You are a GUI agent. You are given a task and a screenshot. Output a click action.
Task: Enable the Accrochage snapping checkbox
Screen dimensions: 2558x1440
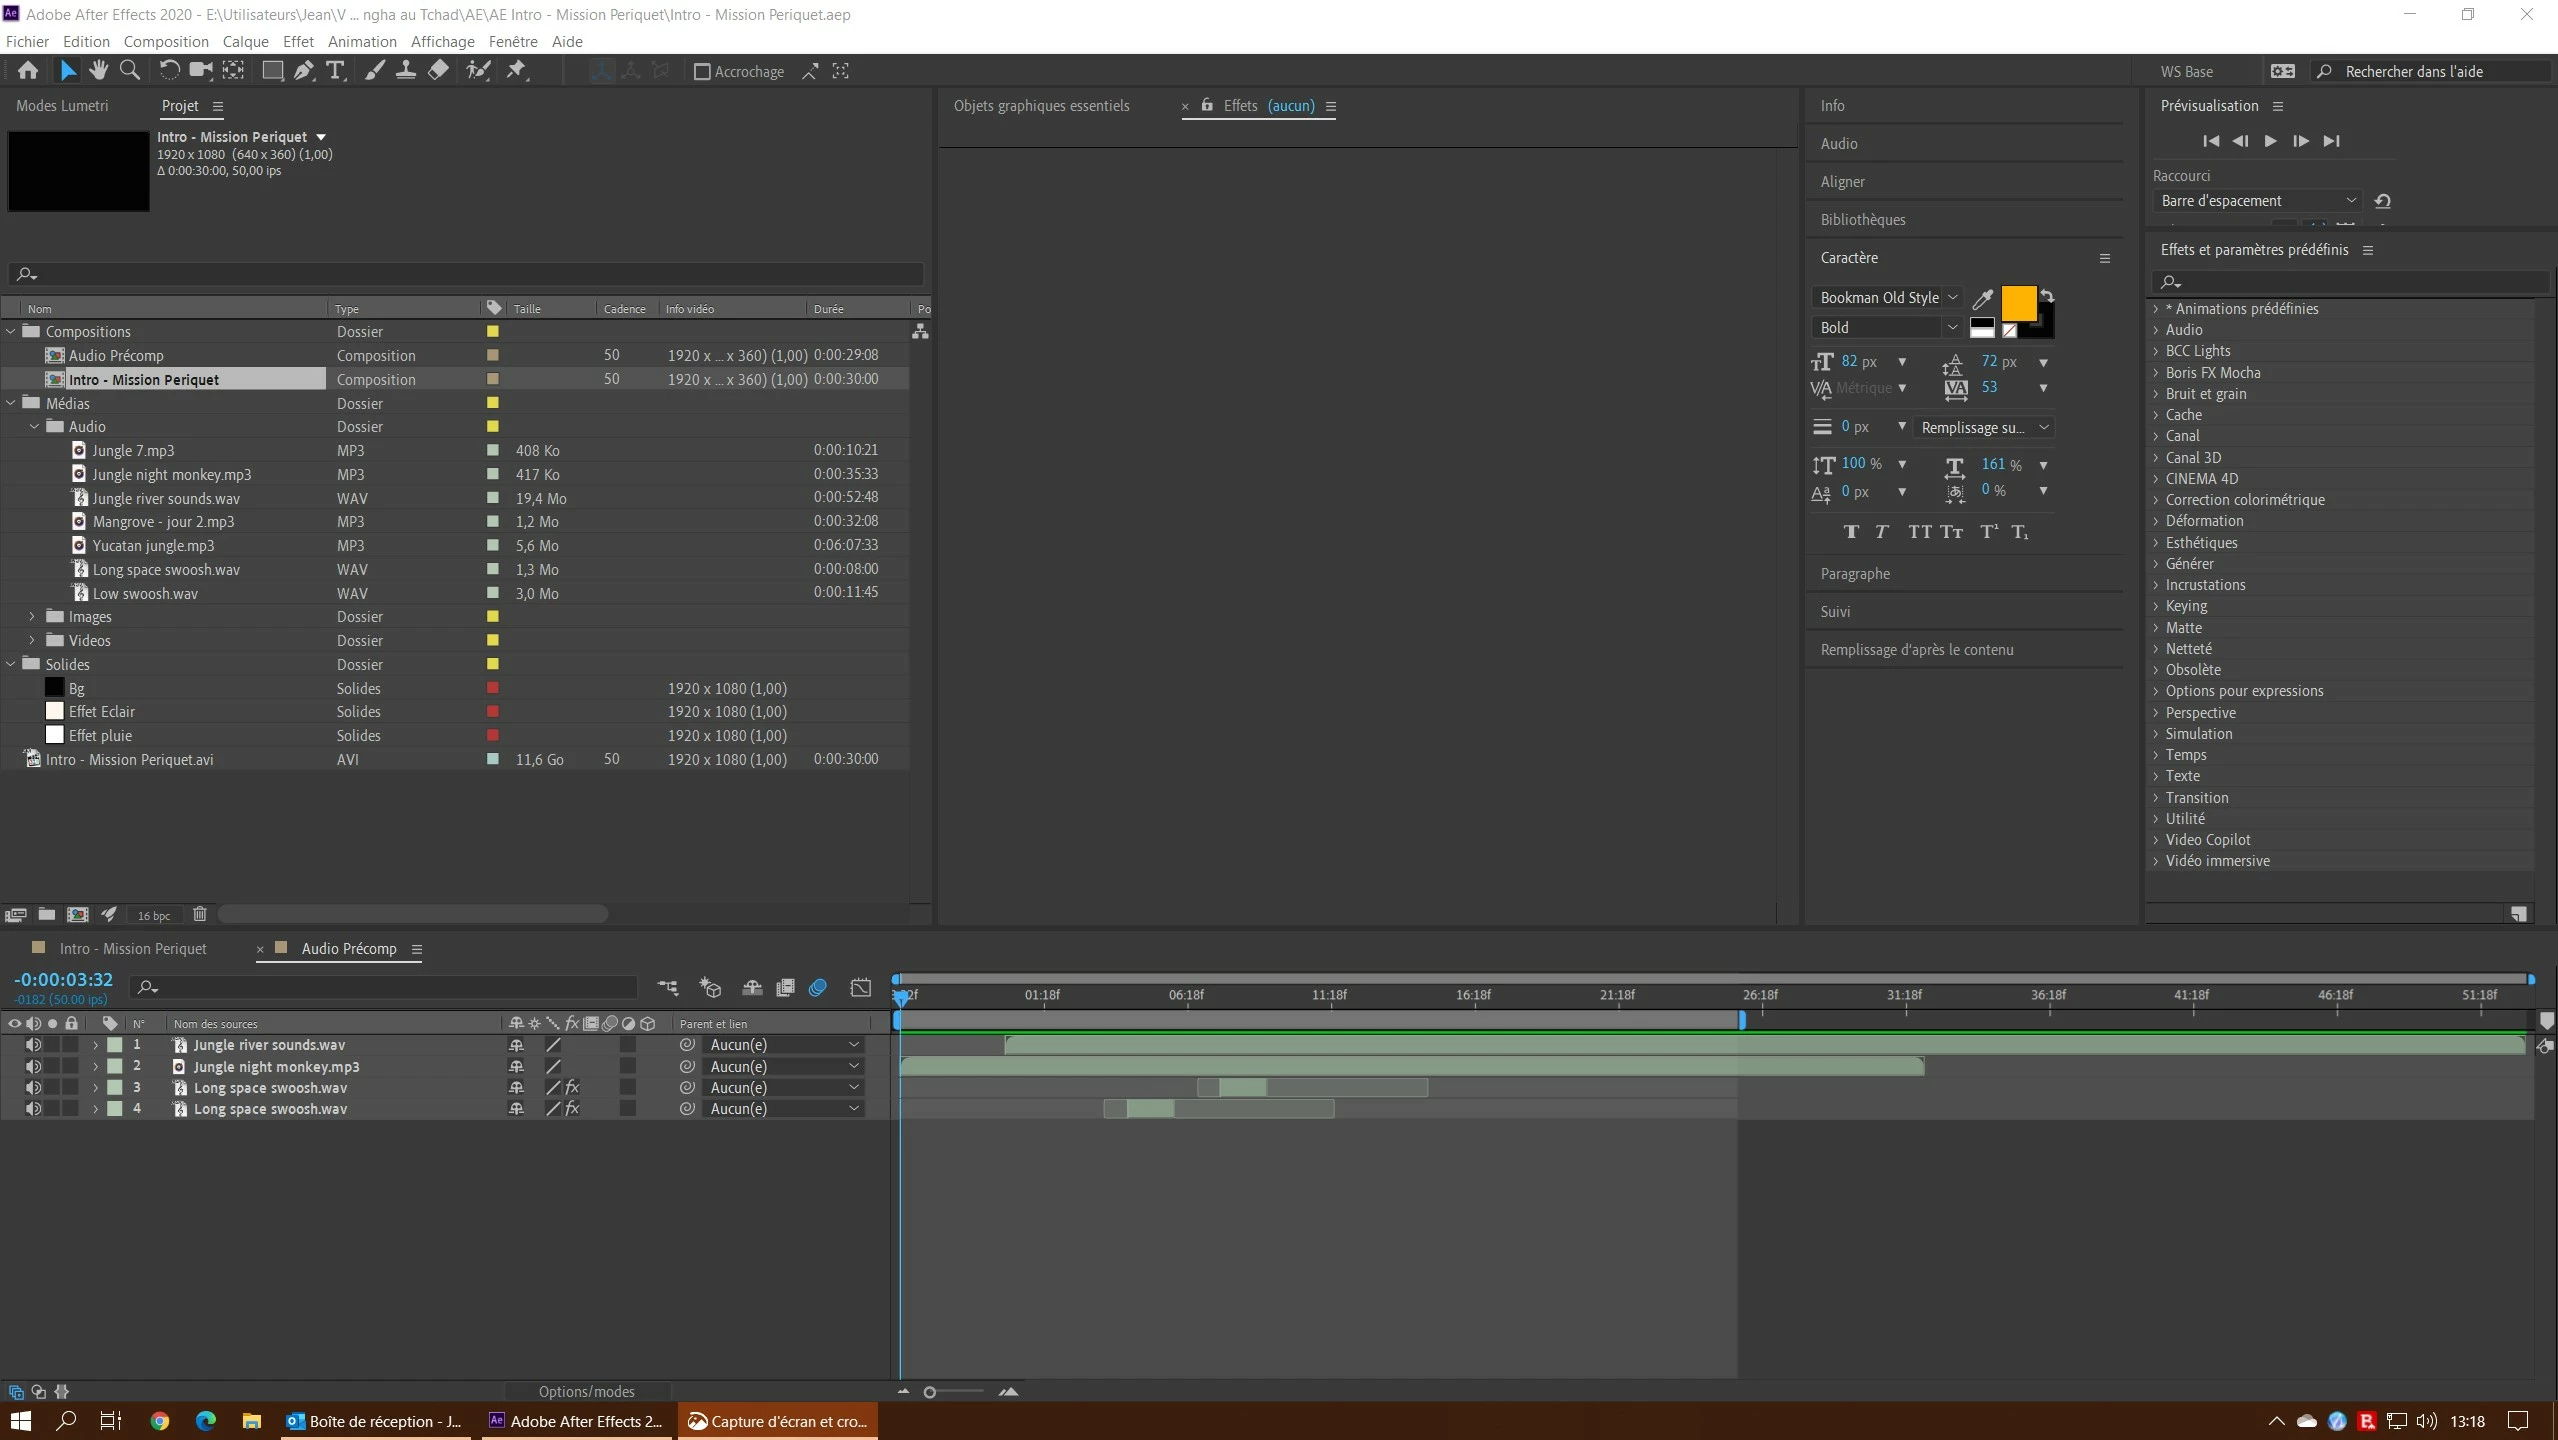coord(702,72)
